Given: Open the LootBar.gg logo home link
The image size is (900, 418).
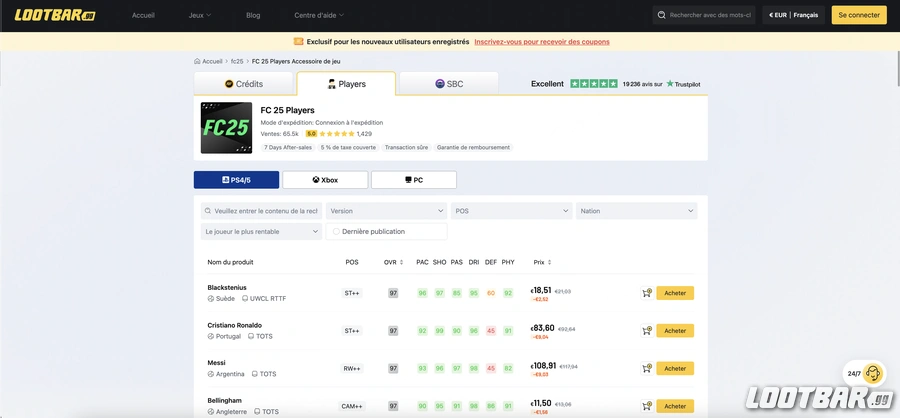Looking at the screenshot, I should [x=55, y=15].
